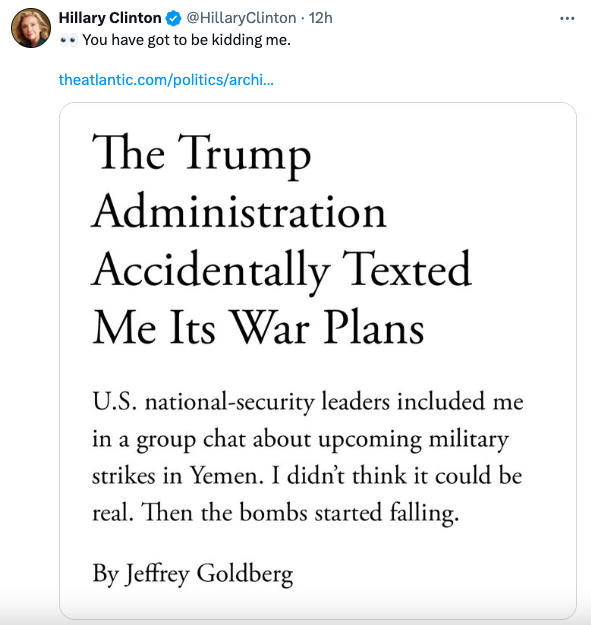
Task: Click "U.S. national-security leaders included me" line
Action: pyautogui.click(x=308, y=401)
